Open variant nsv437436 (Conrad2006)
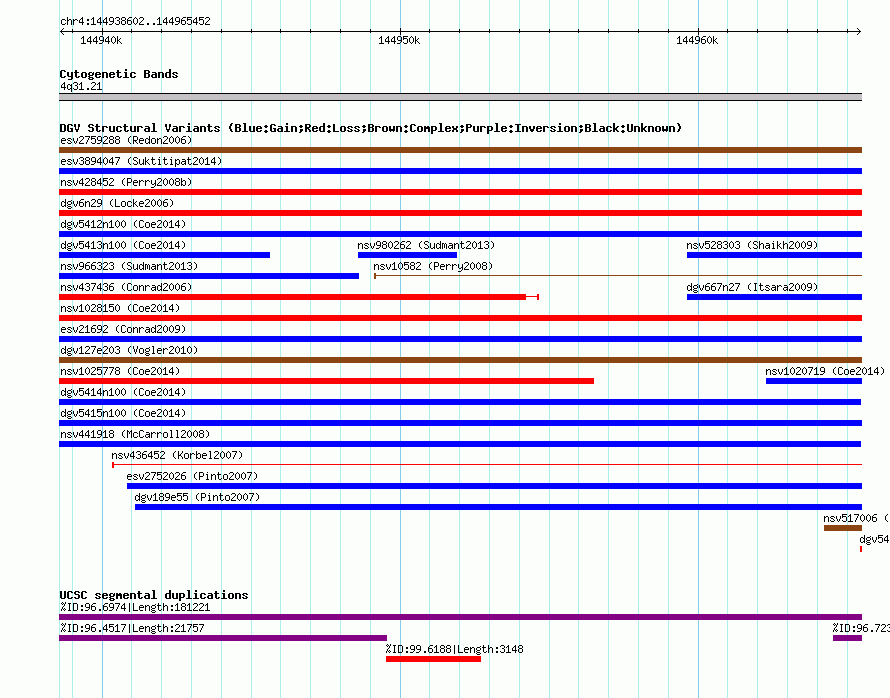 pos(126,287)
